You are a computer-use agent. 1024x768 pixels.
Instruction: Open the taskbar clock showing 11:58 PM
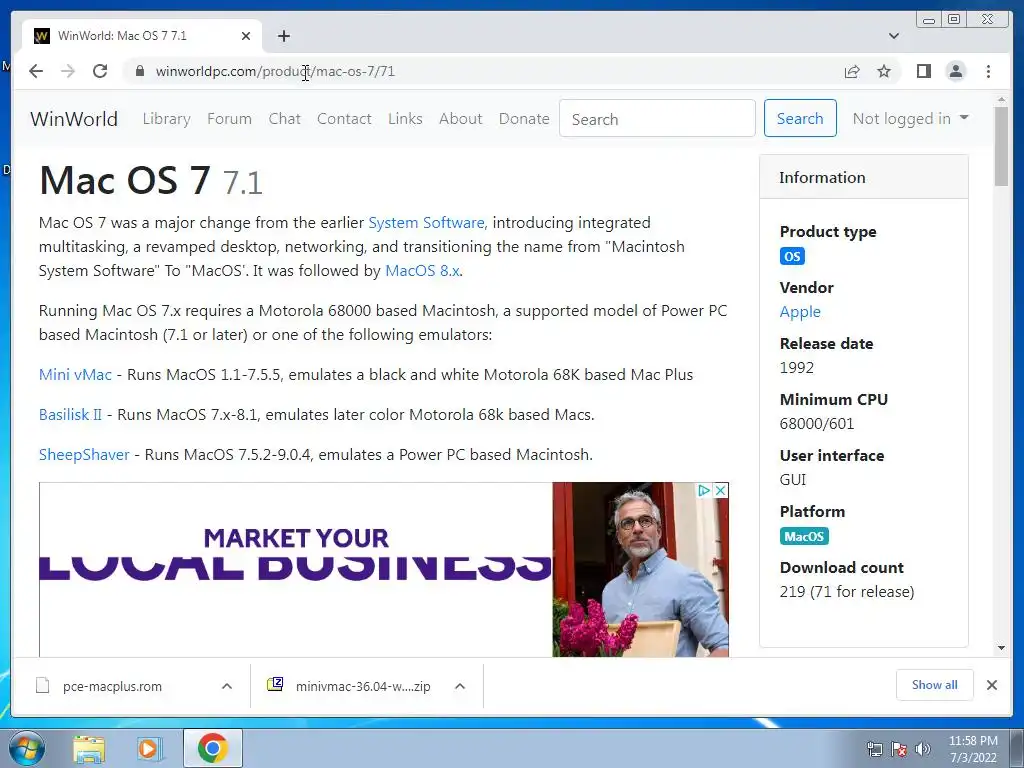click(973, 749)
